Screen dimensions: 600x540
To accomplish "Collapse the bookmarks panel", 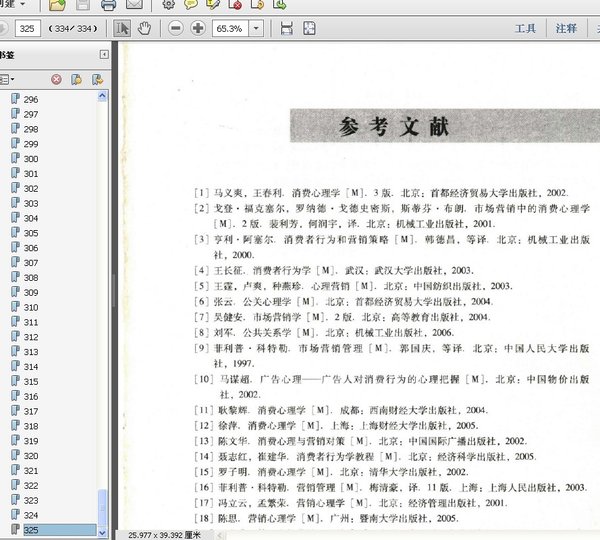I will [x=104, y=54].
